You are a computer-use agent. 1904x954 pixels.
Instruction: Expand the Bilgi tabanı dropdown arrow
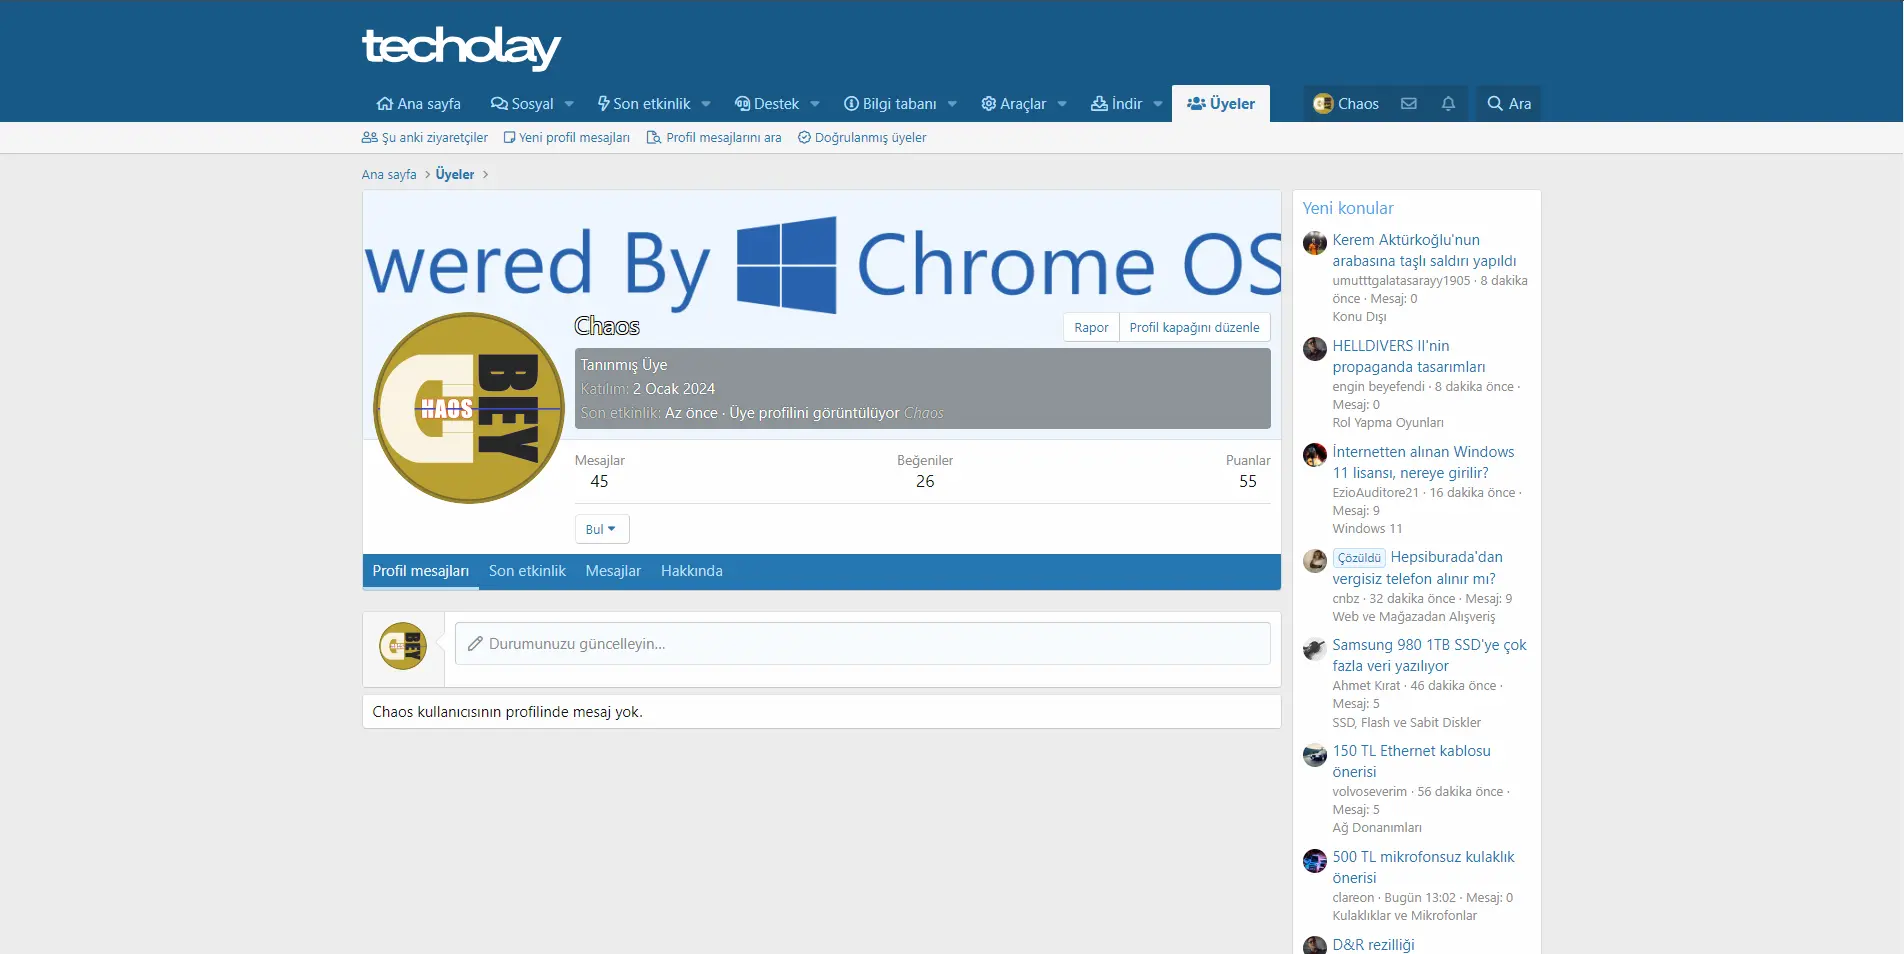952,104
